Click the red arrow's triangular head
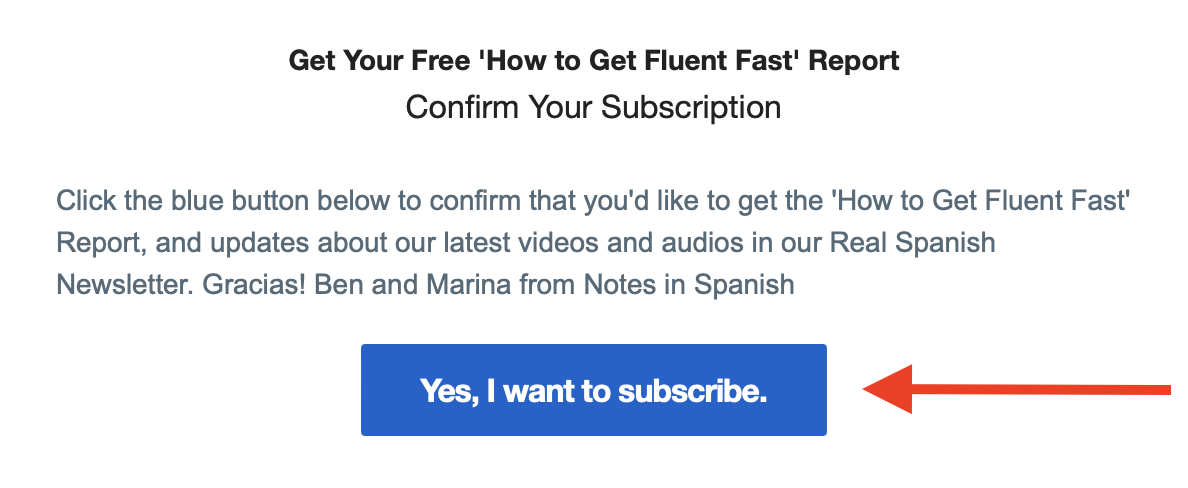Image resolution: width=1188 pixels, height=488 pixels. tap(888, 389)
